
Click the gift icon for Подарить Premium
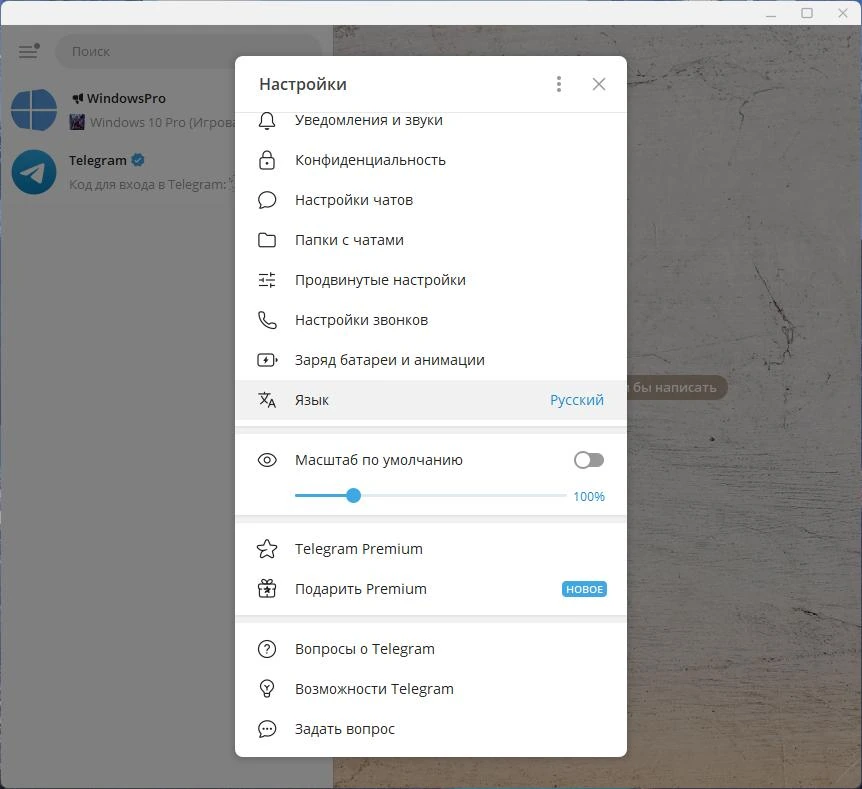click(267, 589)
